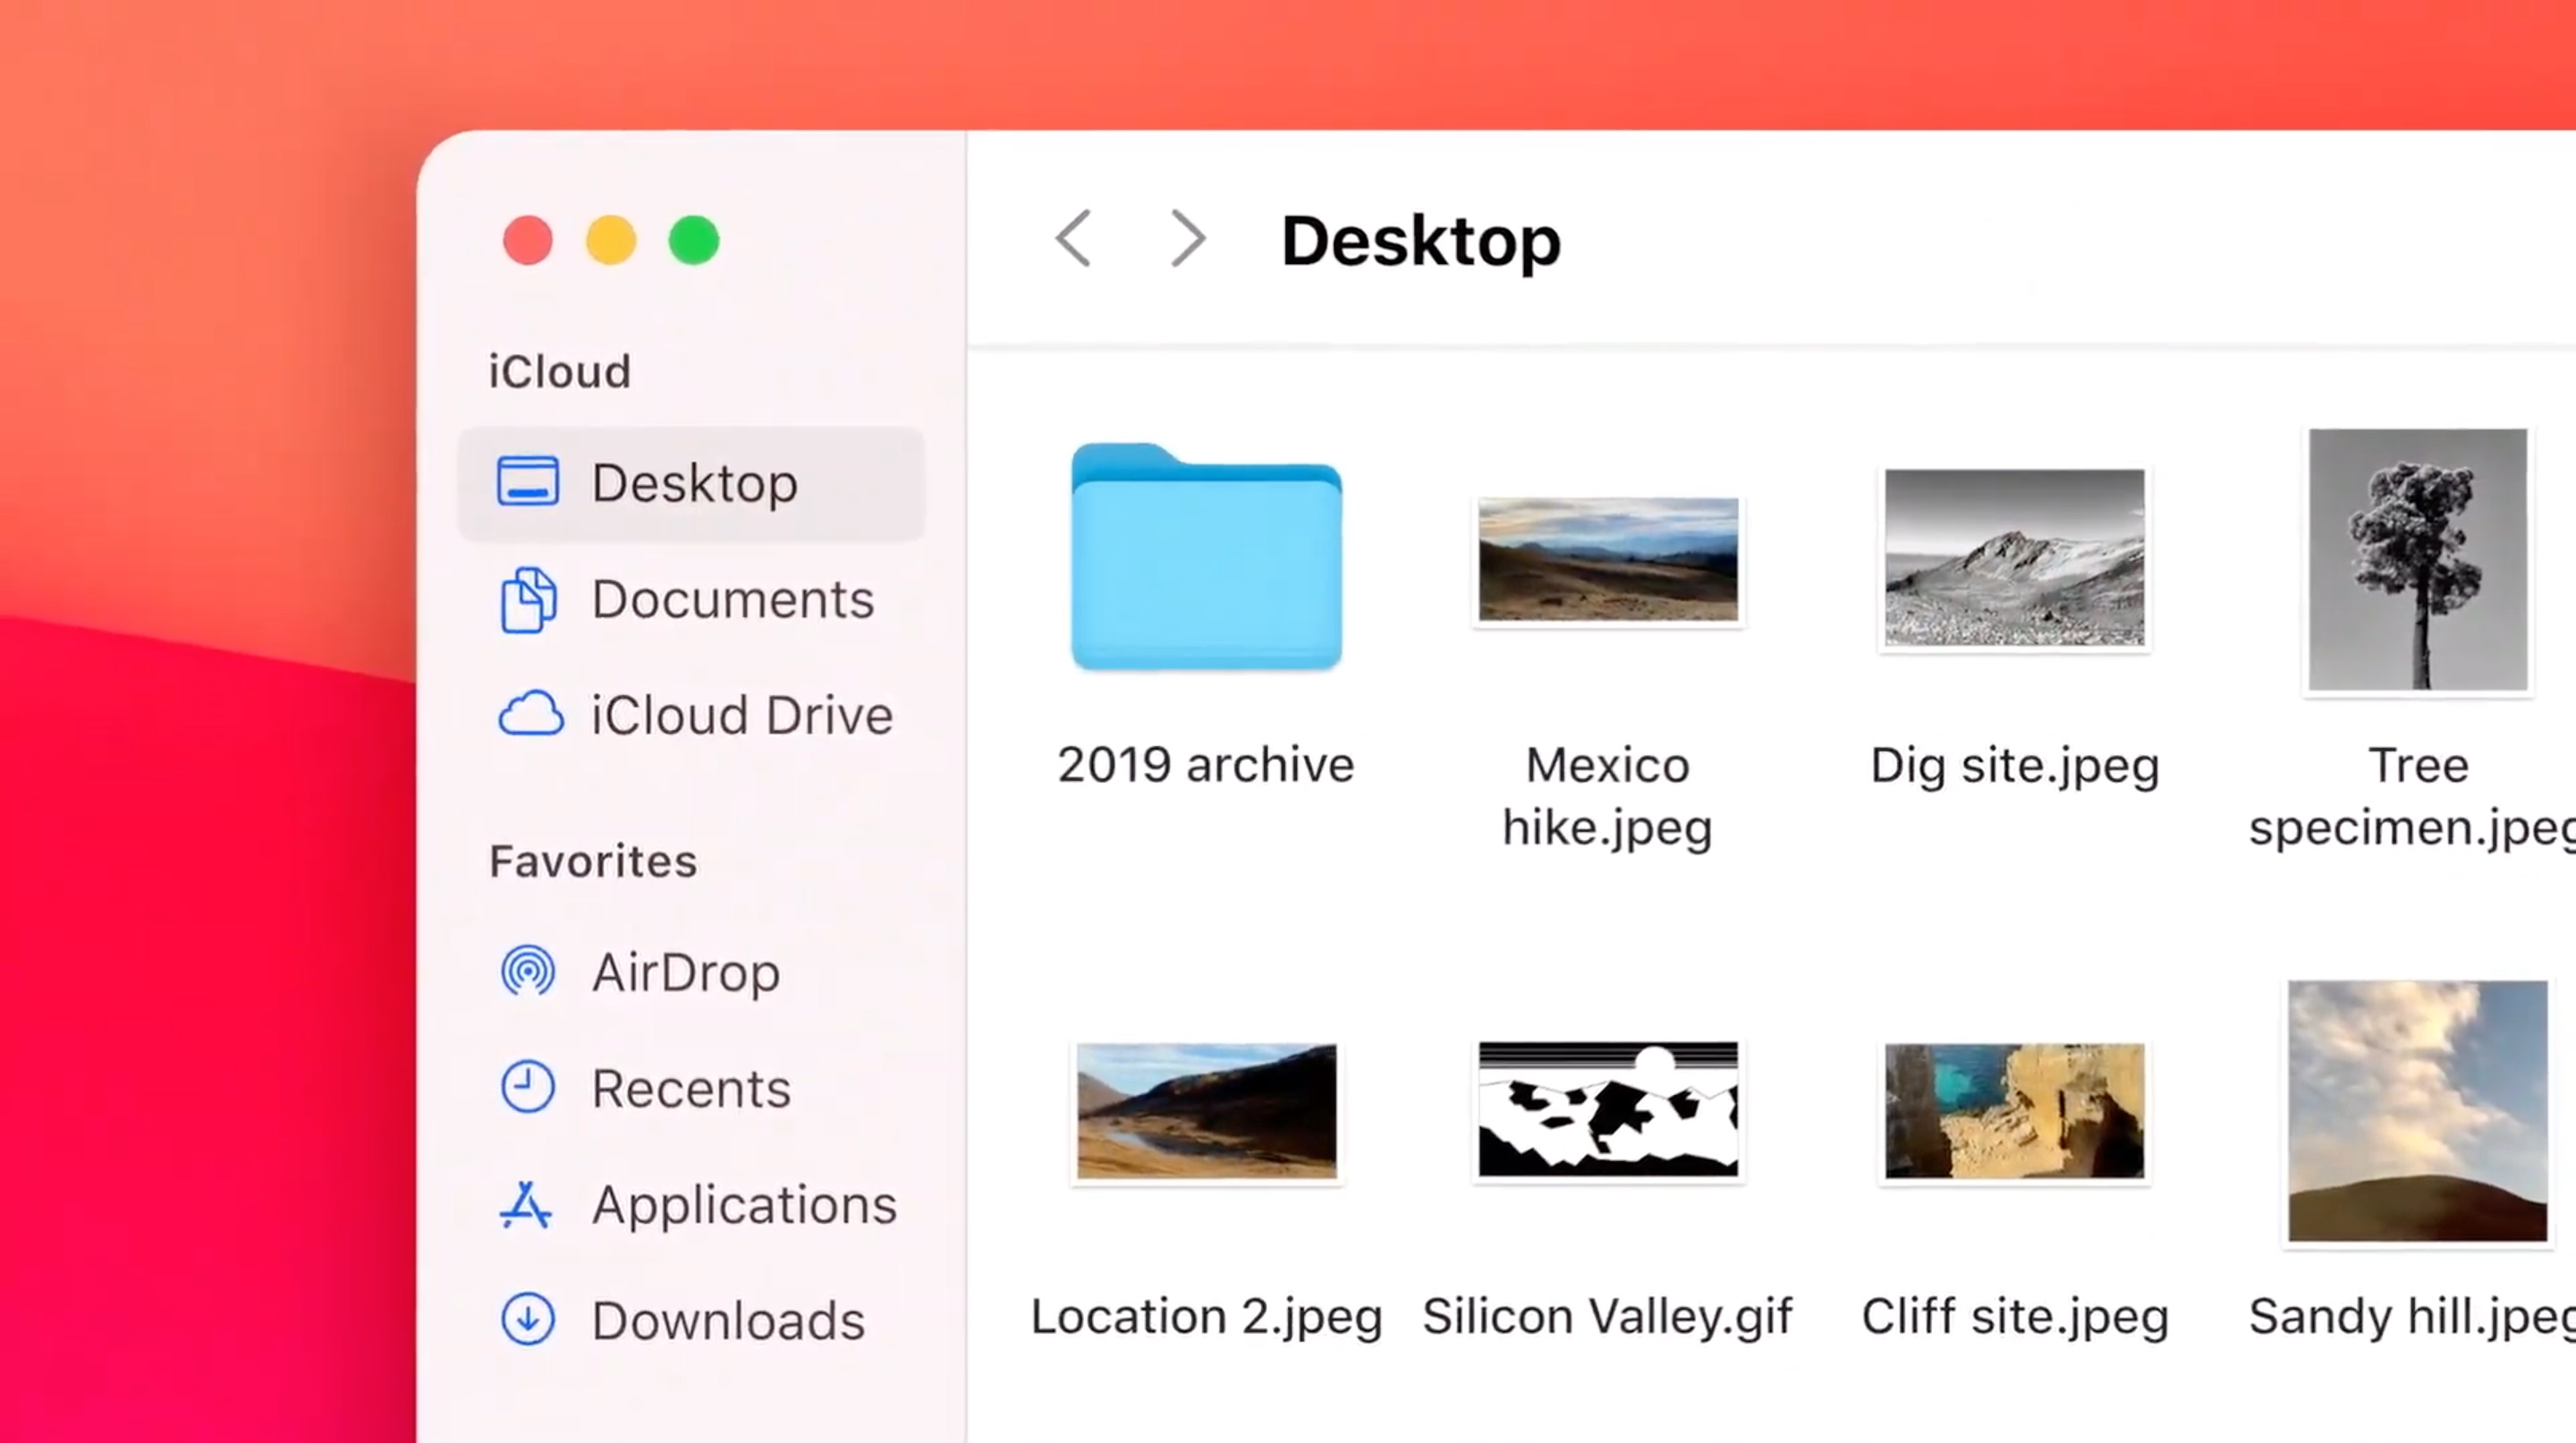Select the Dig site.jpeg thumbnail
2576x1443 pixels.
pyautogui.click(x=2014, y=558)
